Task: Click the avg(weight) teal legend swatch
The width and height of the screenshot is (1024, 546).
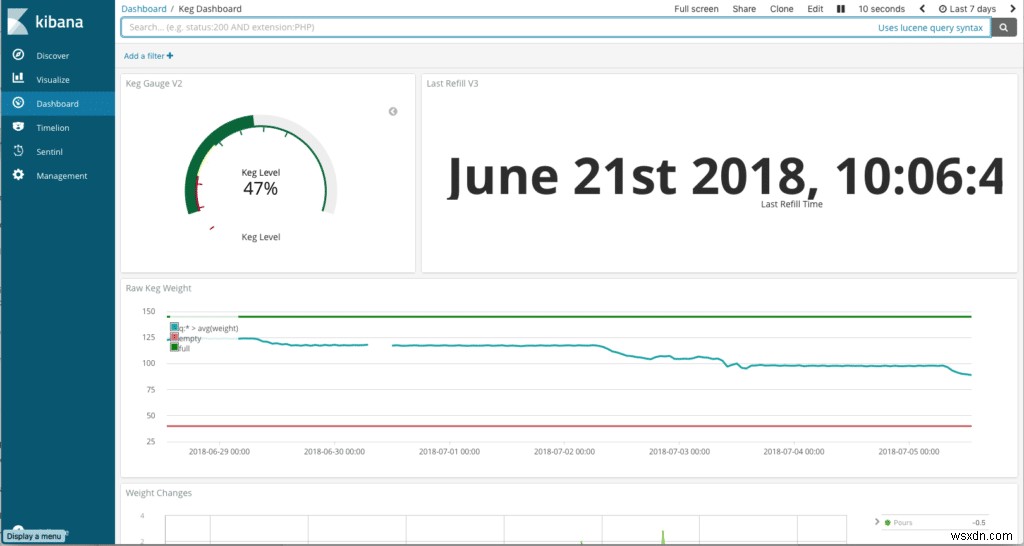Action: [x=174, y=327]
